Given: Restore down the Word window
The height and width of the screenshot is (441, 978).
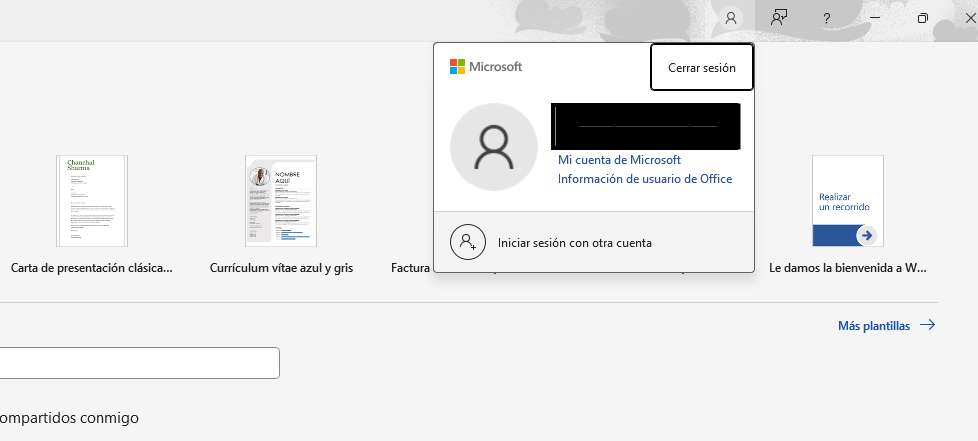Looking at the screenshot, I should click(922, 19).
